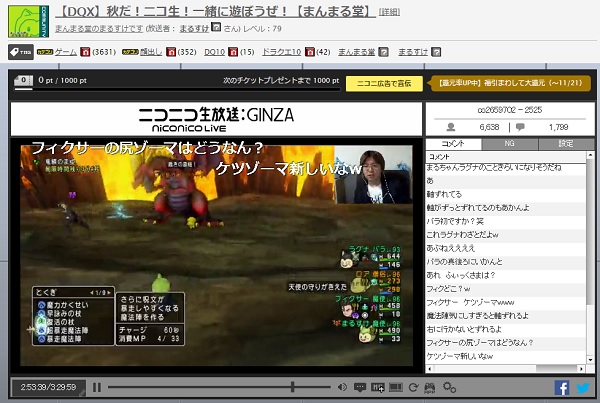The image size is (600, 403).
Task: Click the visitor count person icon
Action: pyautogui.click(x=451, y=127)
